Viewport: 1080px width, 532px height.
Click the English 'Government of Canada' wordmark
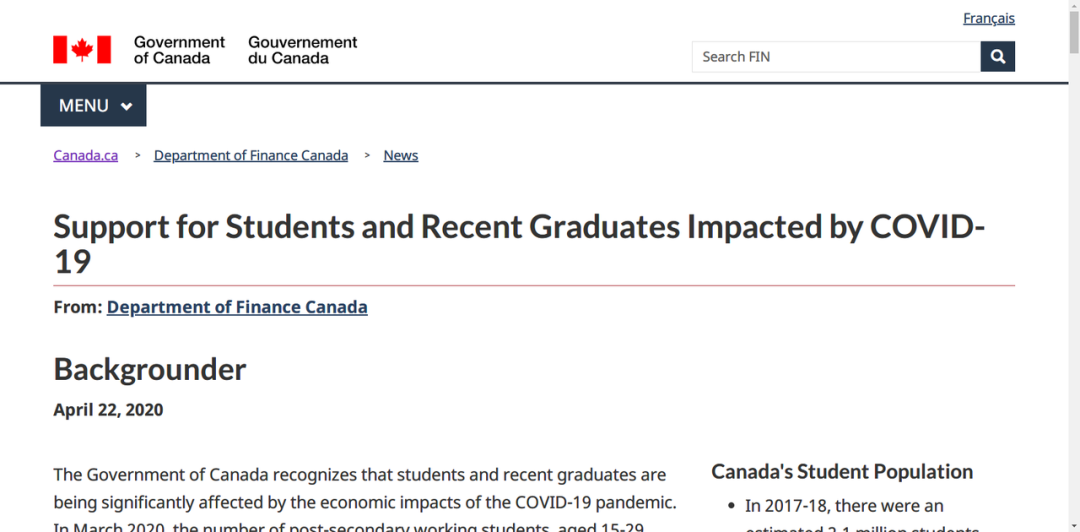(179, 50)
